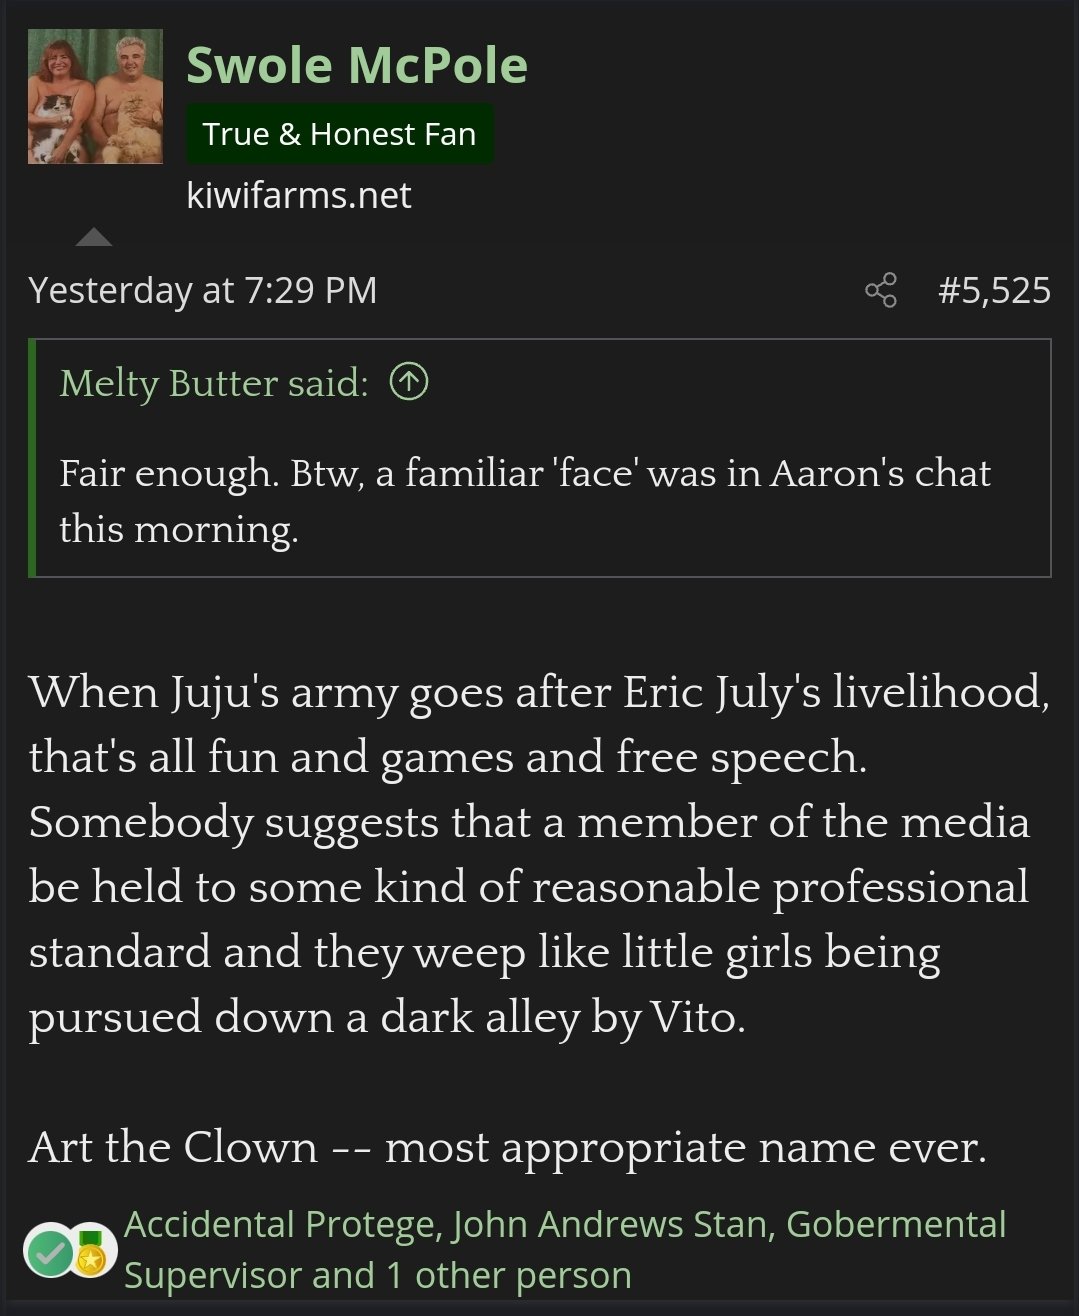This screenshot has height=1316, width=1079.
Task: Click the green checkmark reaction icon
Action: [49, 1252]
